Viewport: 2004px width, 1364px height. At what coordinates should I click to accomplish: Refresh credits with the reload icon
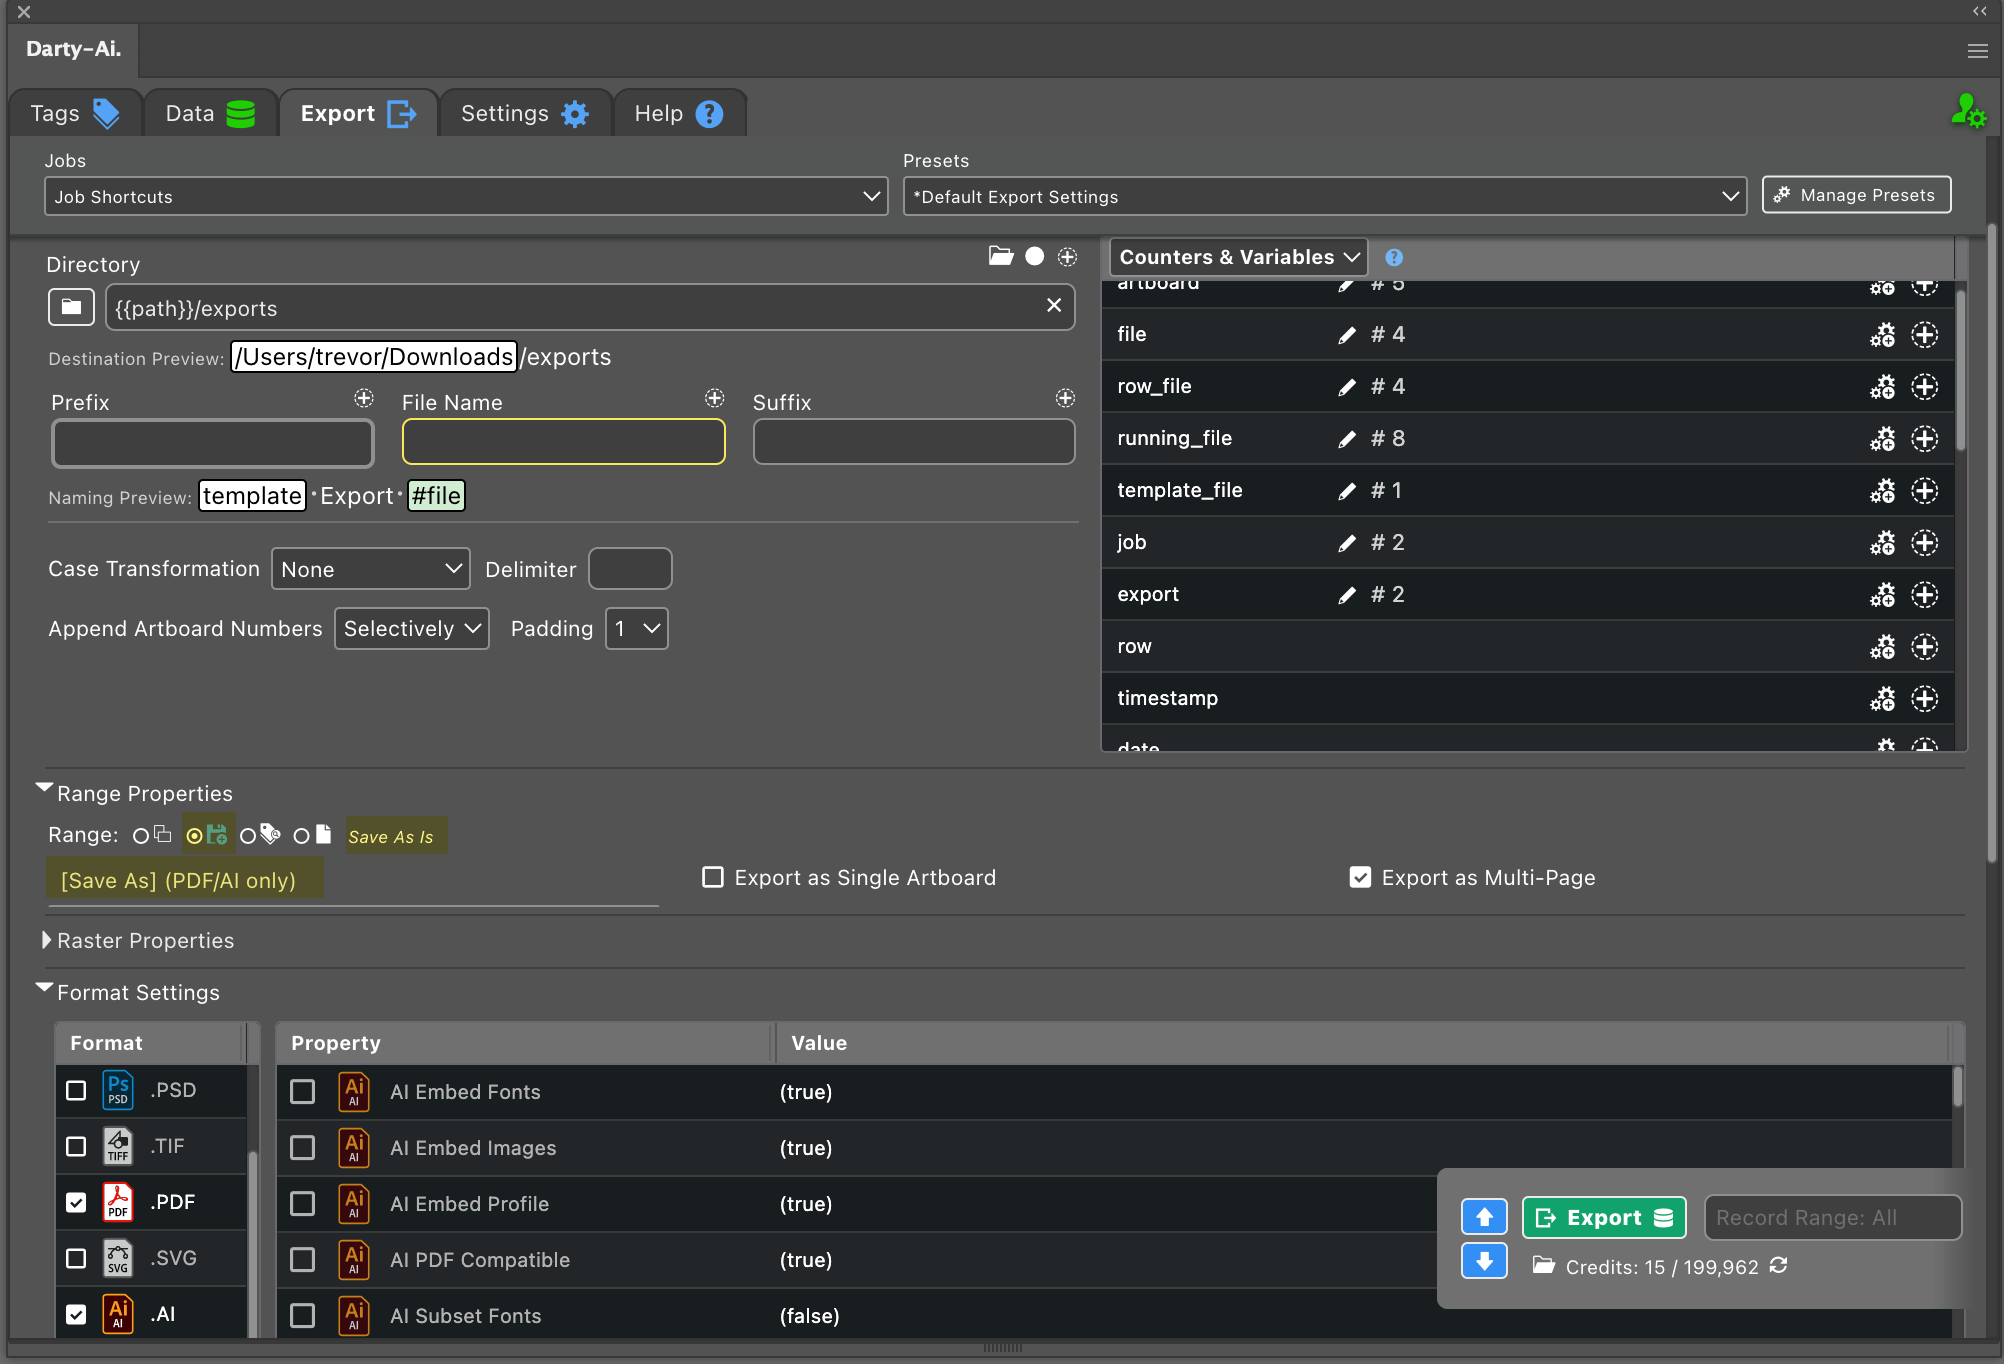point(1778,1266)
